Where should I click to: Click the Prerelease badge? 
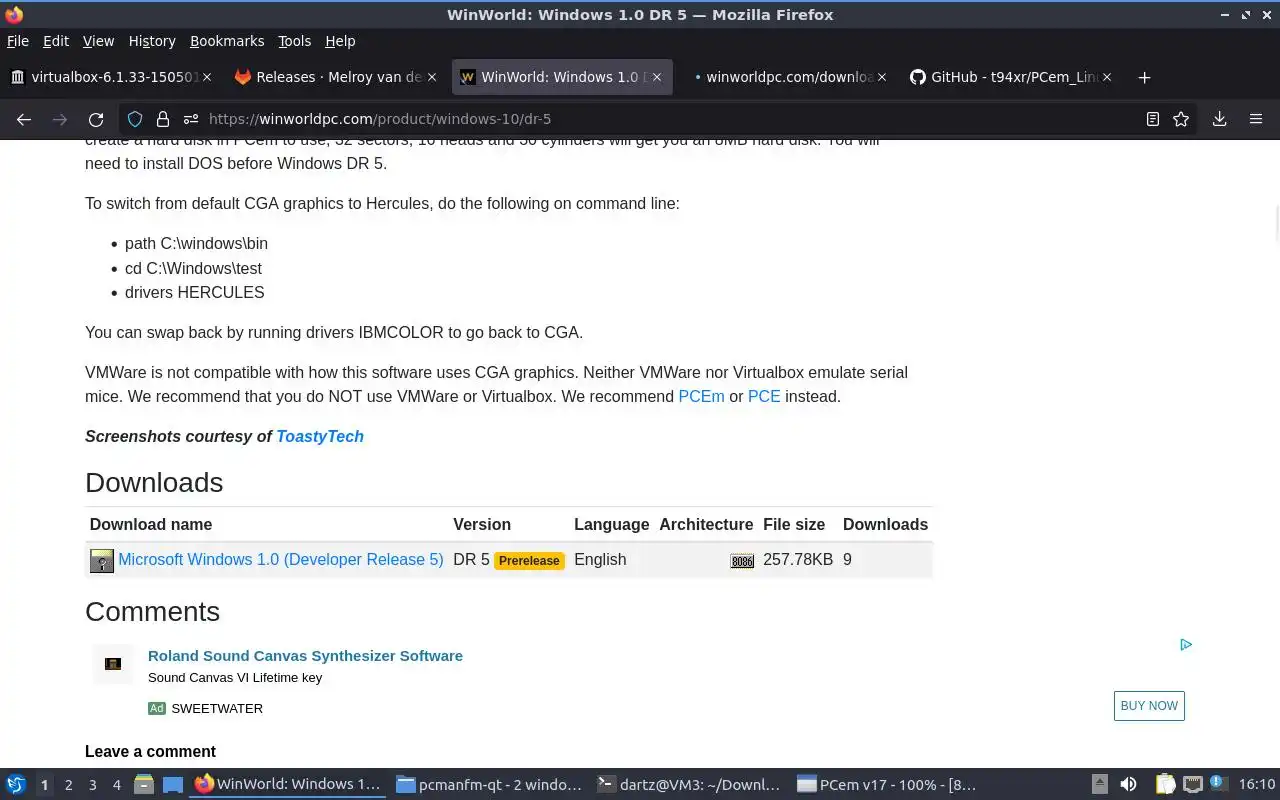pyautogui.click(x=529, y=560)
